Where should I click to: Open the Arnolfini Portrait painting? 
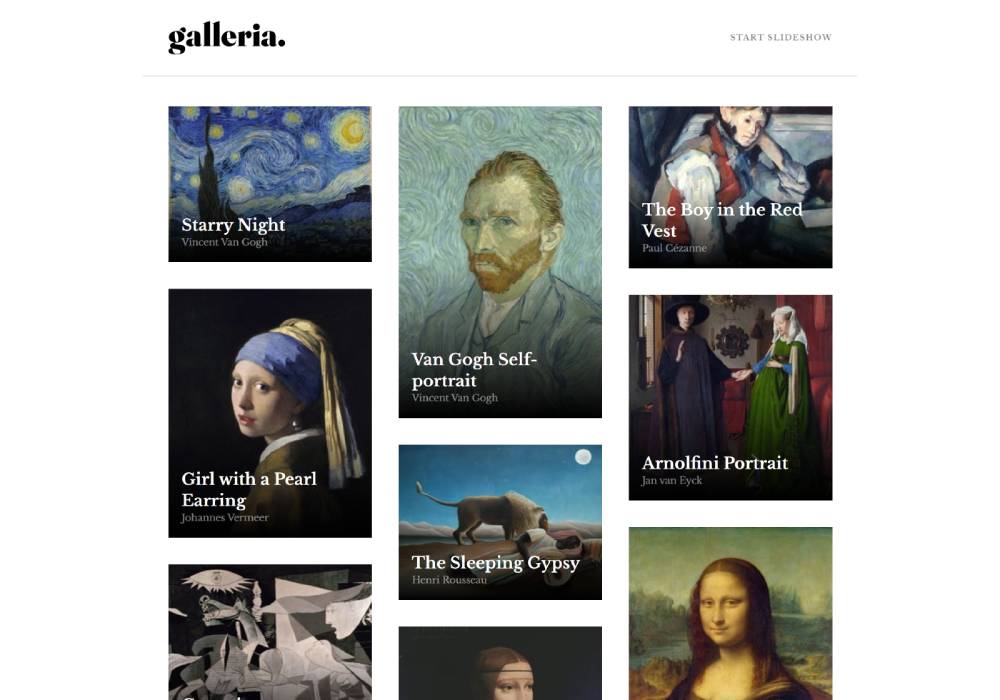tap(730, 397)
